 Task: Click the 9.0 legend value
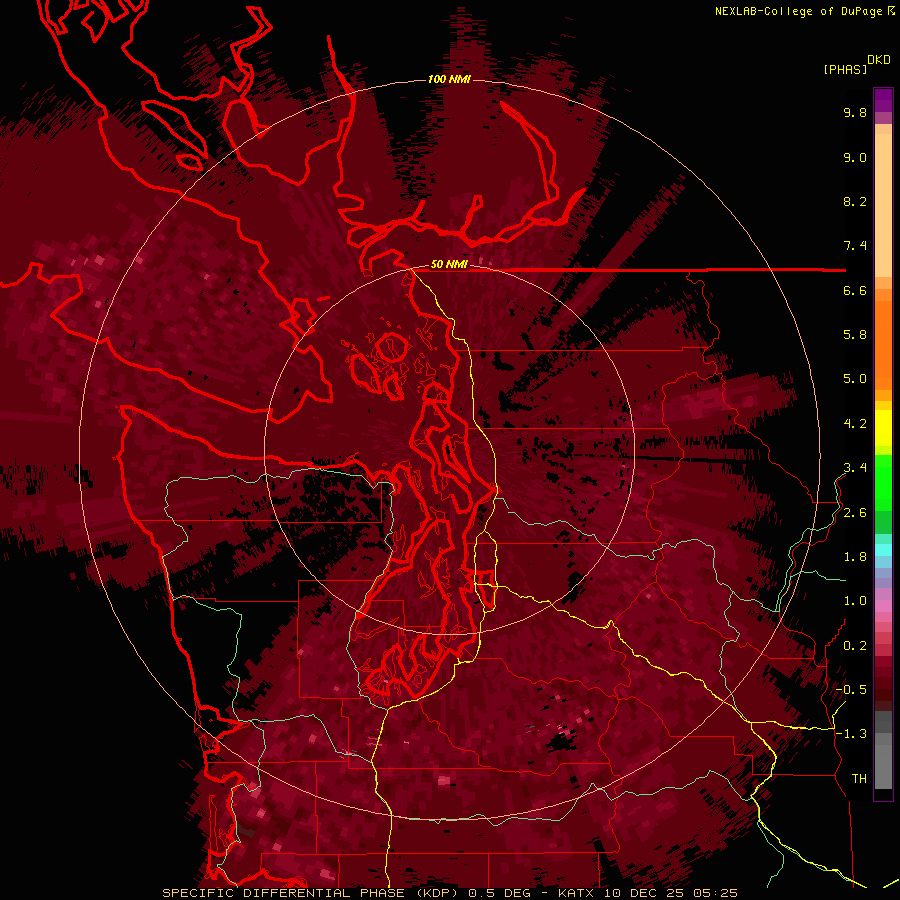click(x=855, y=157)
